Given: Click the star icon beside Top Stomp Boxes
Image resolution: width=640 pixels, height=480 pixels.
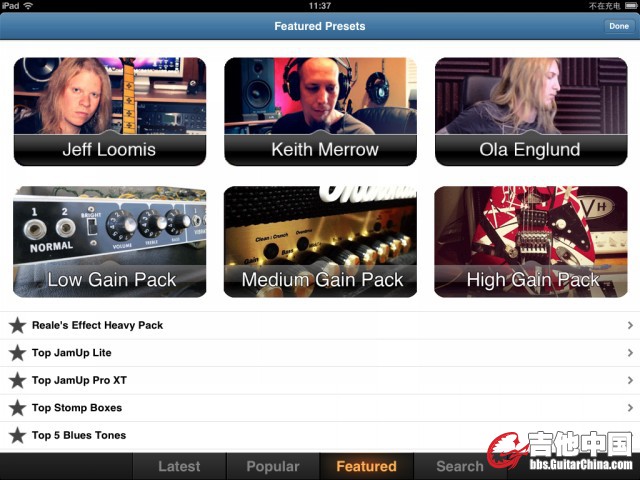Looking at the screenshot, I should (x=18, y=408).
